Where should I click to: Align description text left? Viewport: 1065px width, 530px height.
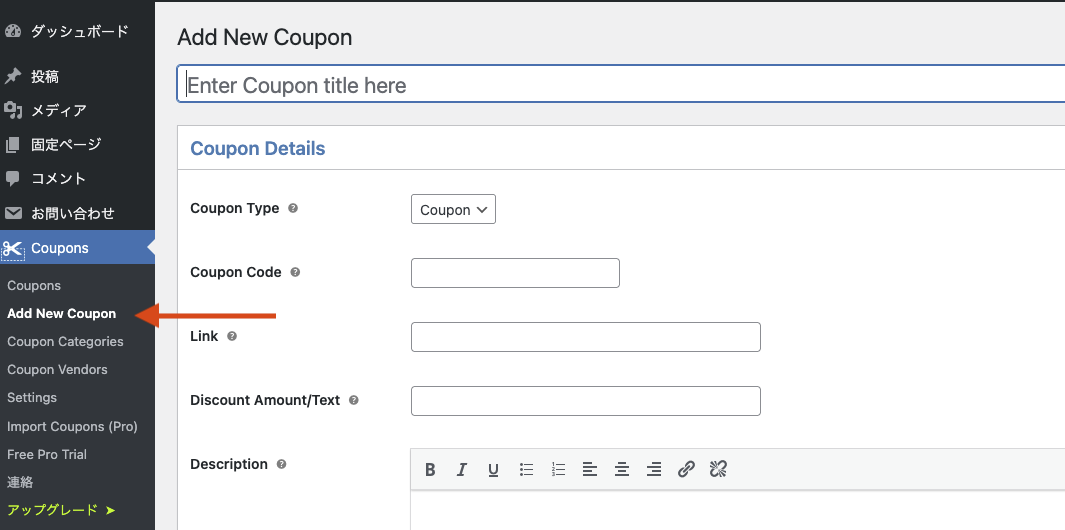(590, 470)
